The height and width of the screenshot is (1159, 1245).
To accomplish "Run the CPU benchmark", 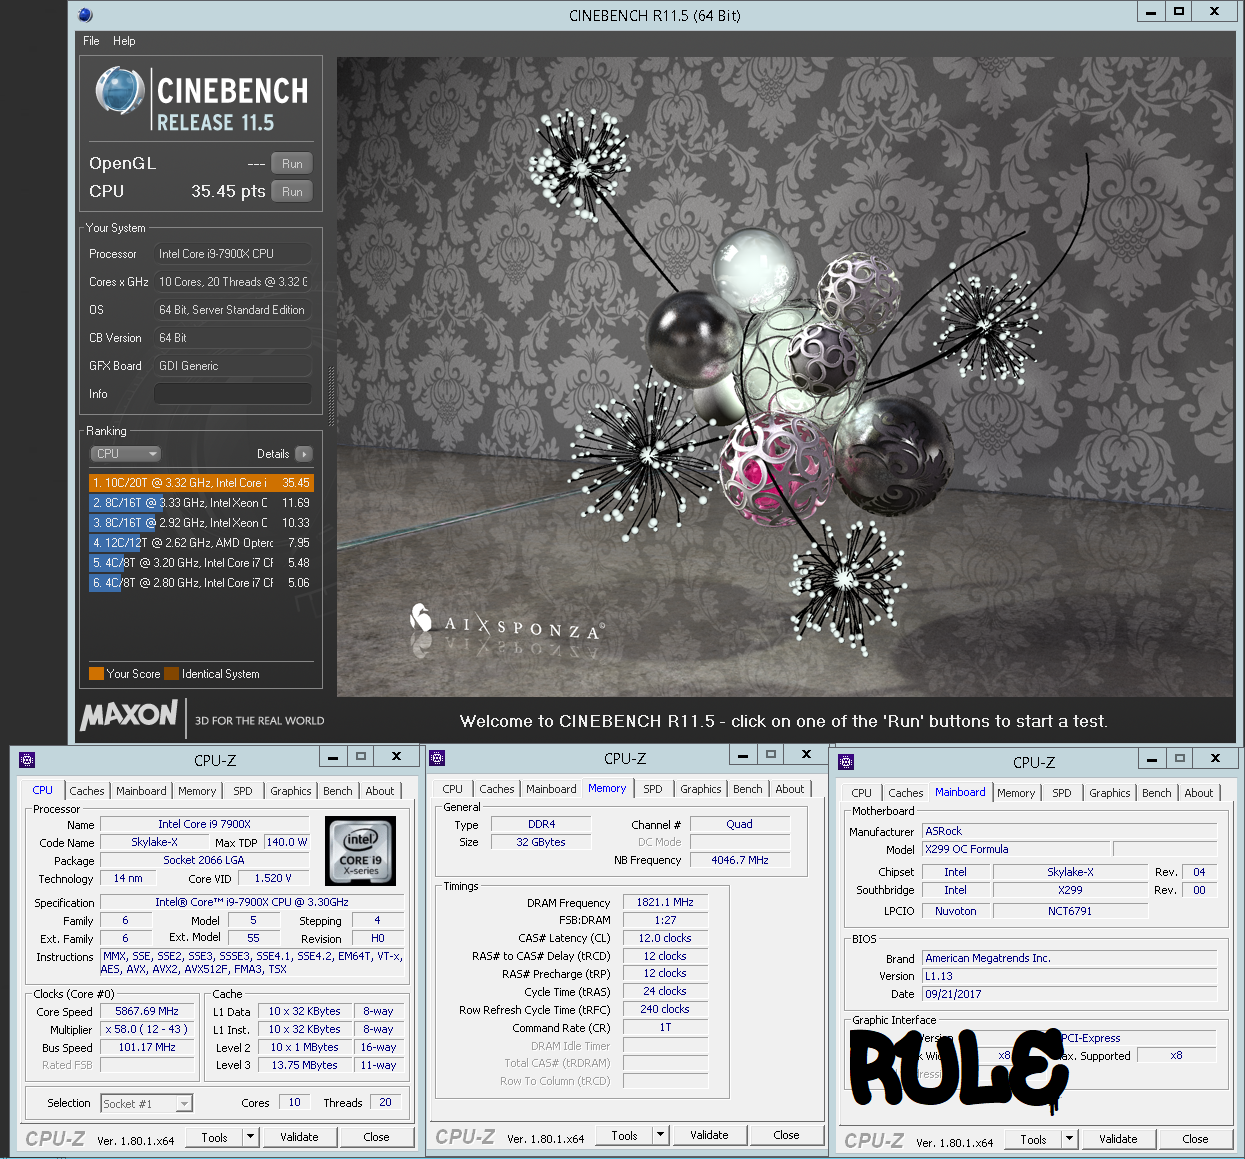I will 292,191.
